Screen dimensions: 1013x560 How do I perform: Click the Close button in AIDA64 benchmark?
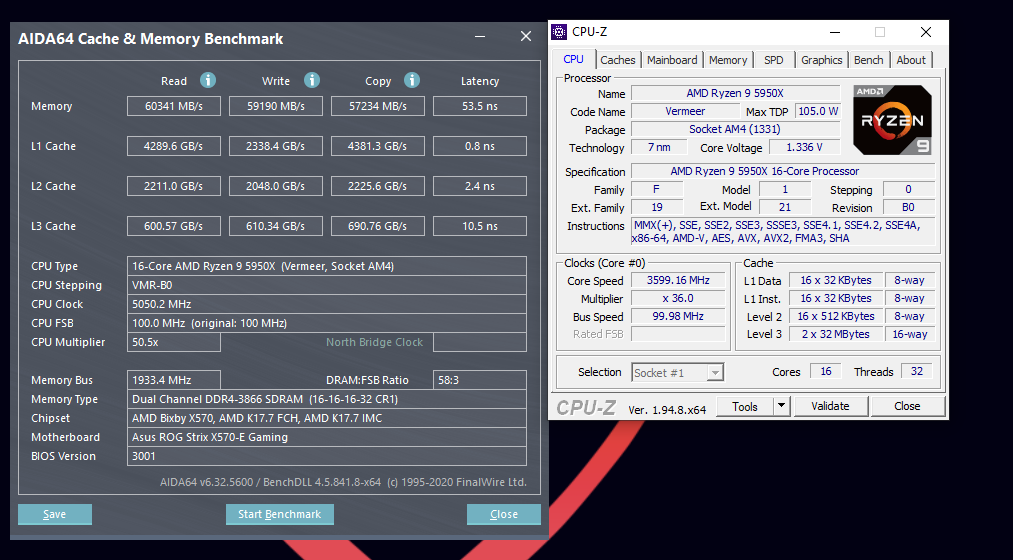[x=504, y=514]
